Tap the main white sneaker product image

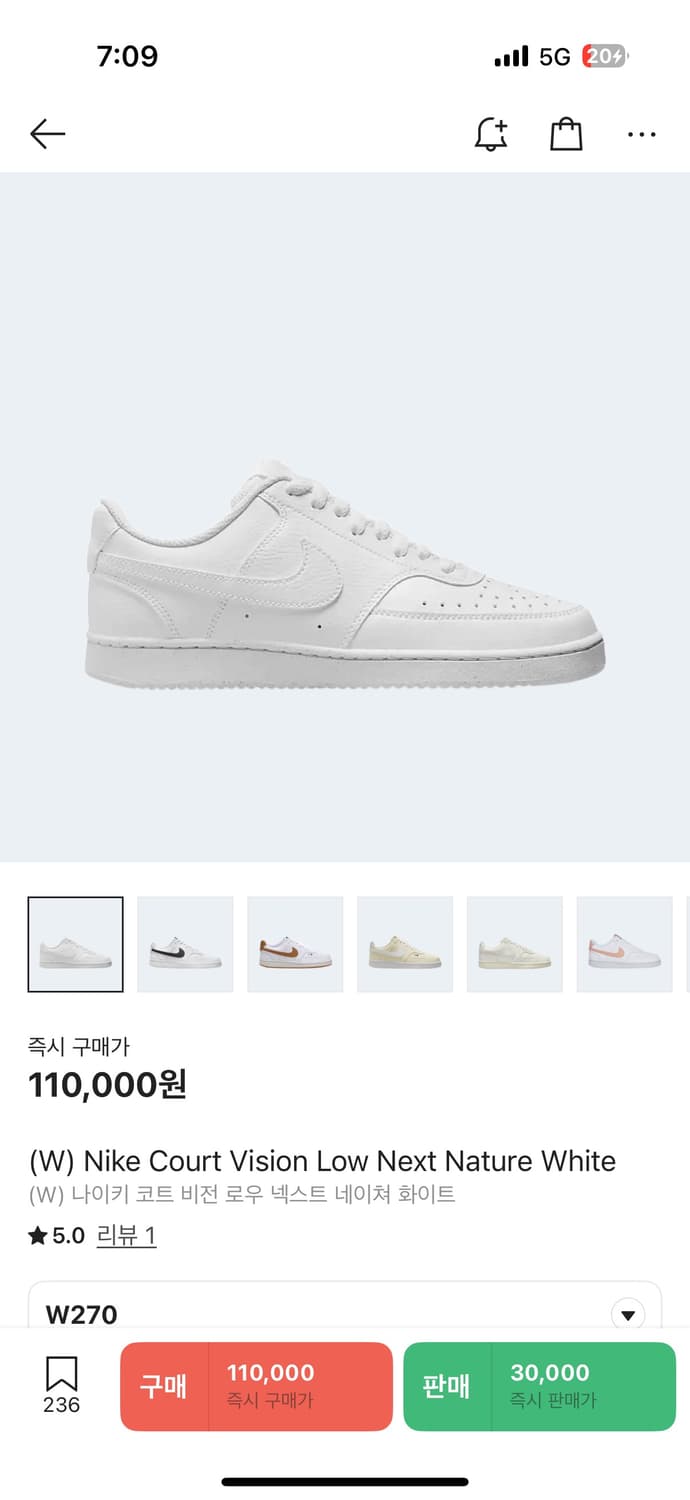pyautogui.click(x=345, y=575)
